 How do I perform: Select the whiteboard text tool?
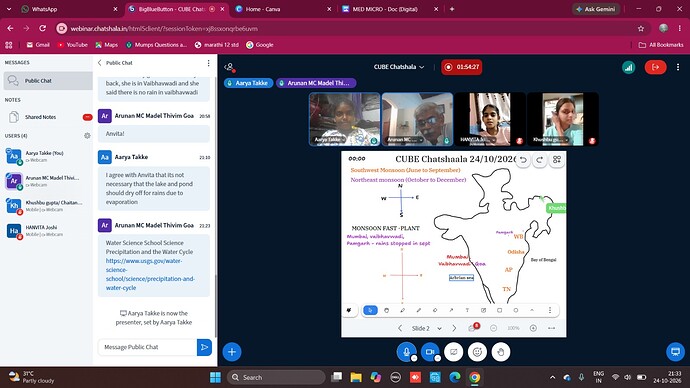click(467, 310)
